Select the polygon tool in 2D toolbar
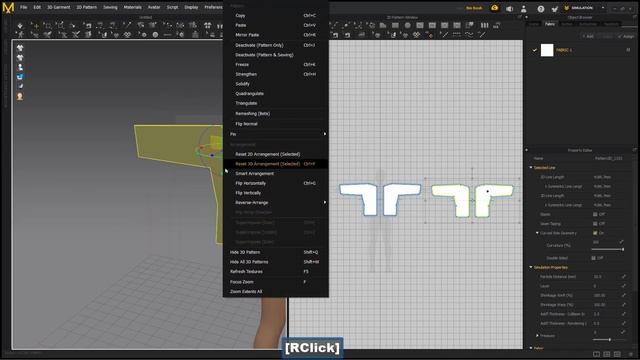Screen dimensions: 640x360 click(x=383, y=25)
